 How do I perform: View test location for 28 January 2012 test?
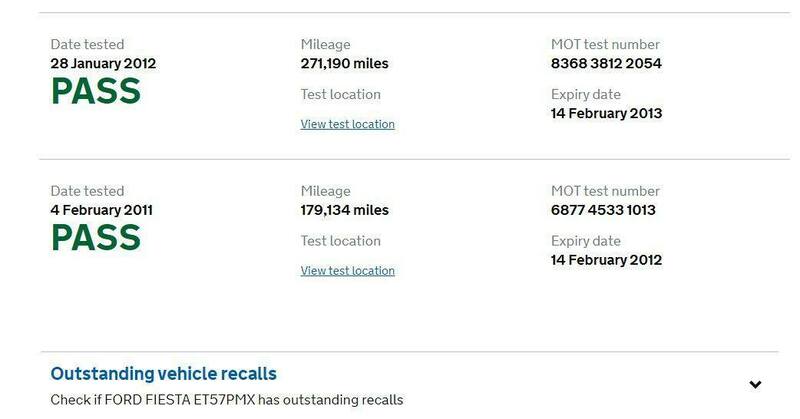(347, 124)
